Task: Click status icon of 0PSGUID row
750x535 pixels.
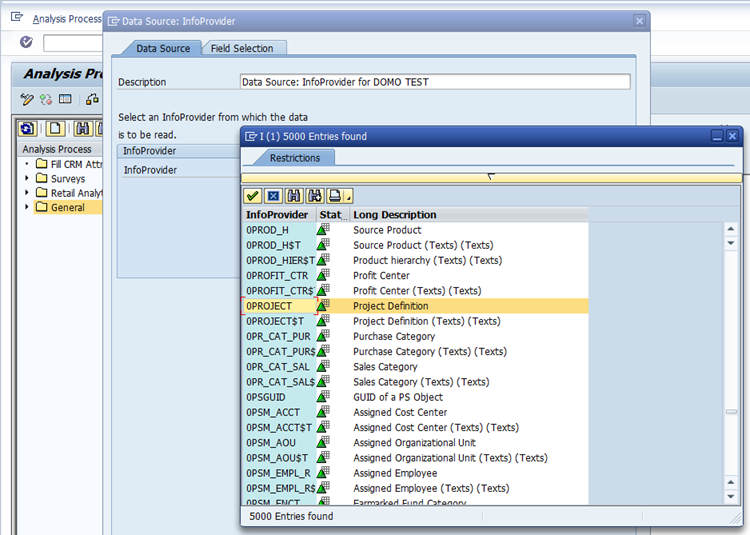Action: tap(323, 397)
